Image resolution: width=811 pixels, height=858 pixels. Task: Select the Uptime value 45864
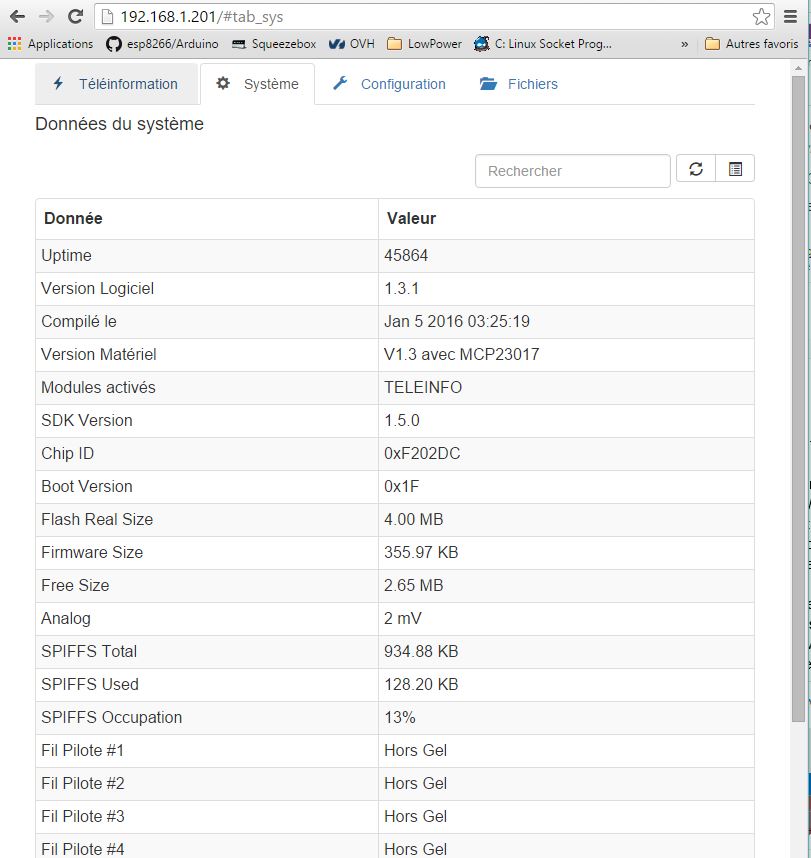(x=406, y=256)
